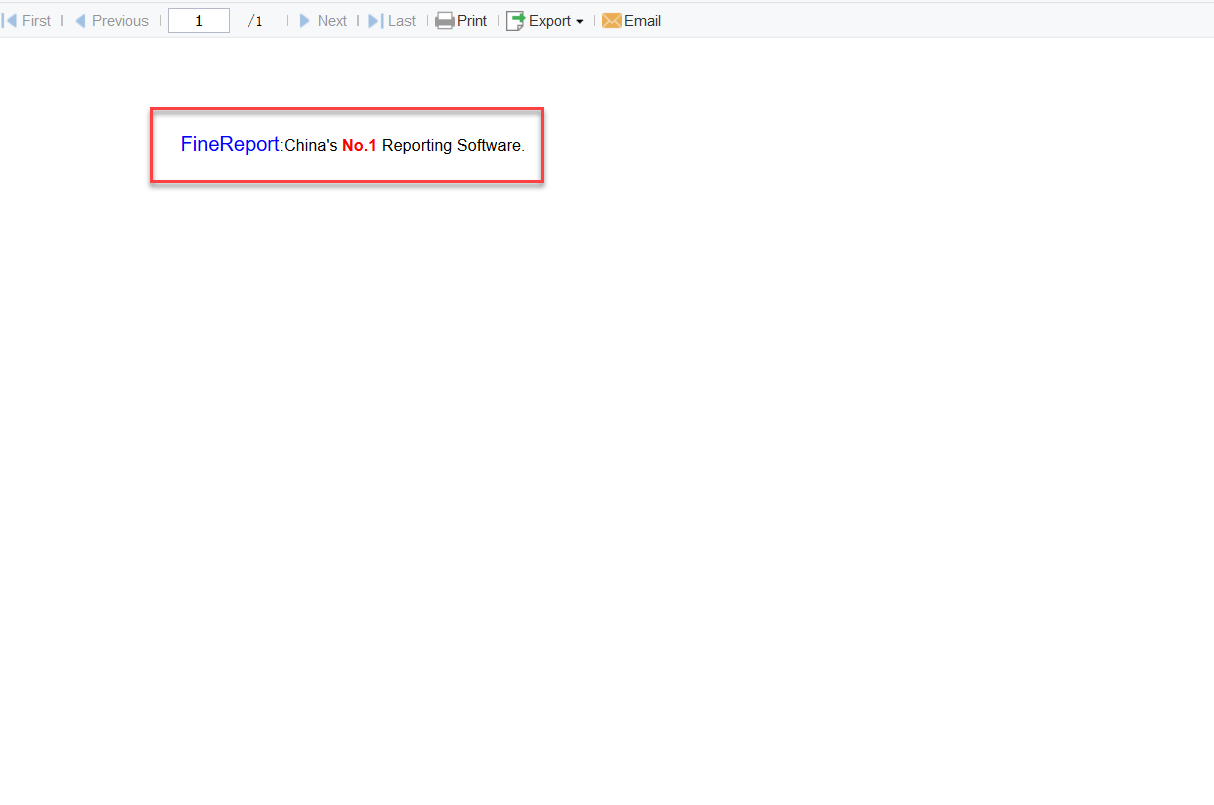Image resolution: width=1214 pixels, height=805 pixels.
Task: Open Export format choices from the toolbar
Action: point(546,20)
